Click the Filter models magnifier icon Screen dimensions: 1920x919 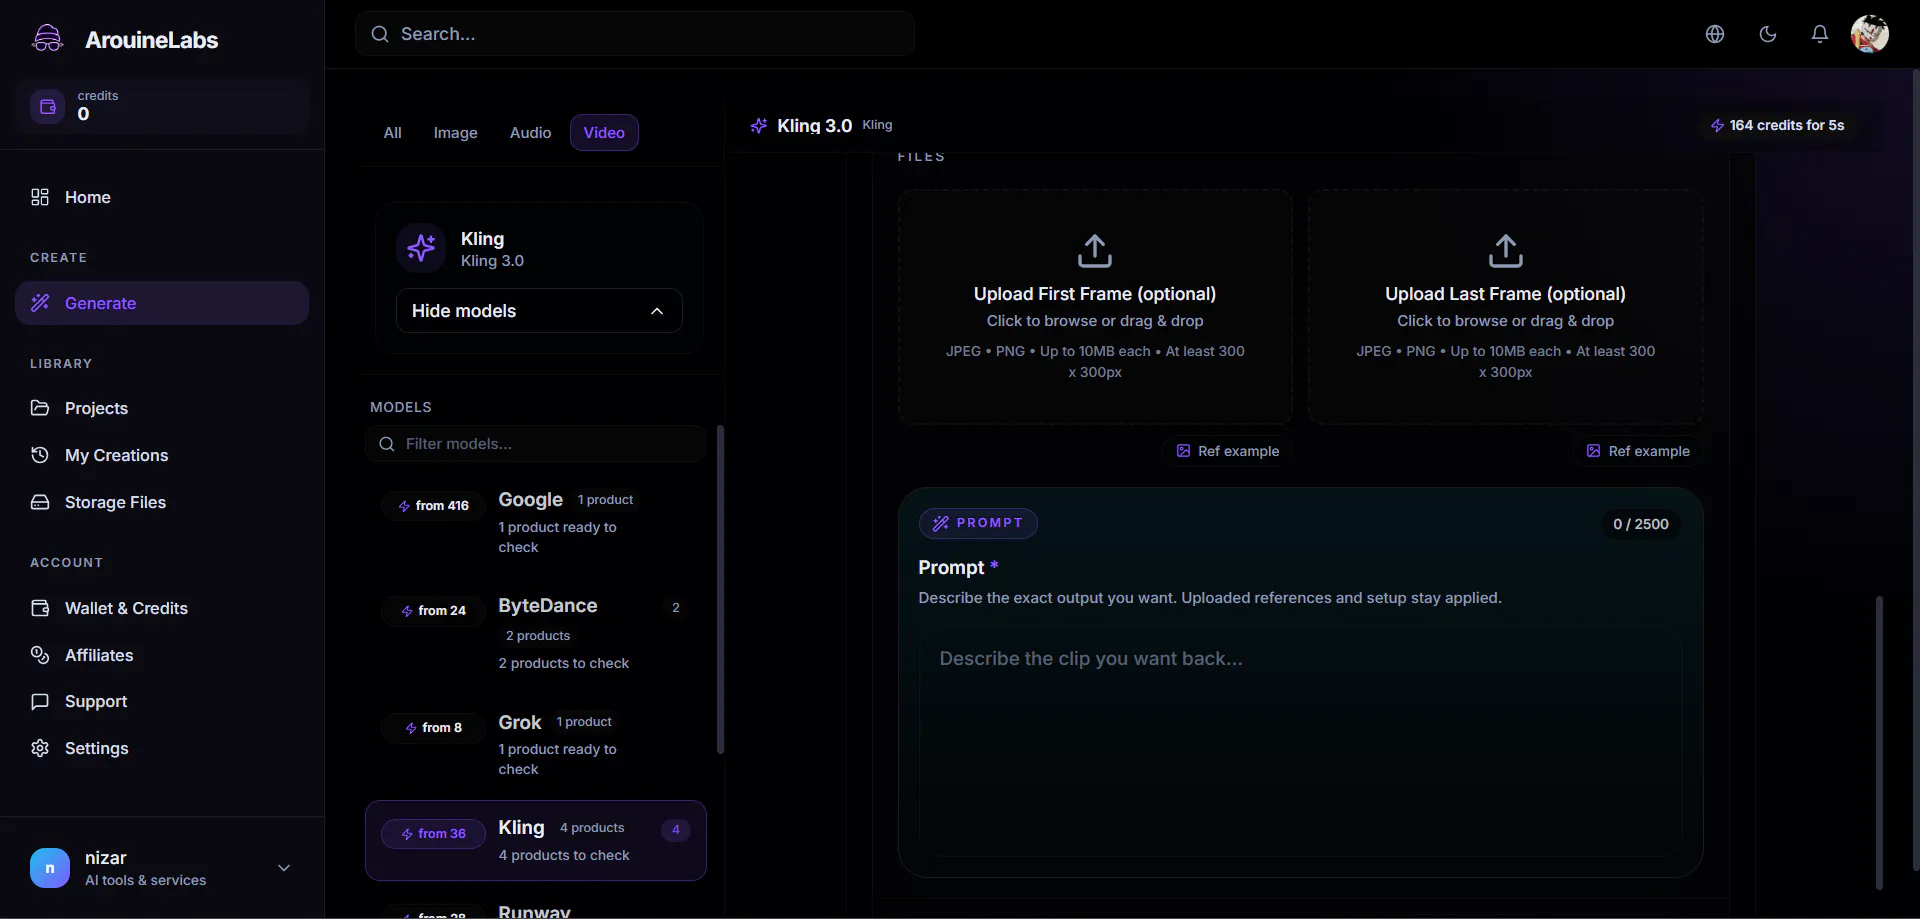tap(387, 444)
